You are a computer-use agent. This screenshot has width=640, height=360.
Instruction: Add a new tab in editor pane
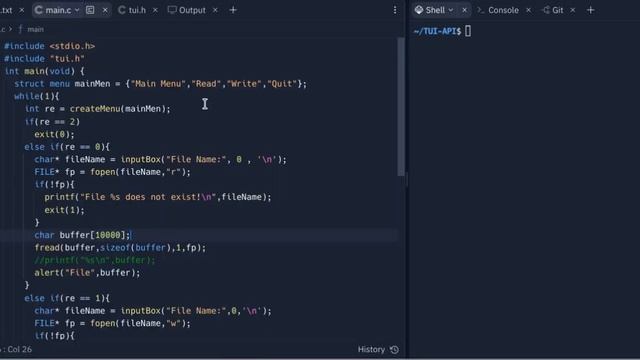coord(233,10)
